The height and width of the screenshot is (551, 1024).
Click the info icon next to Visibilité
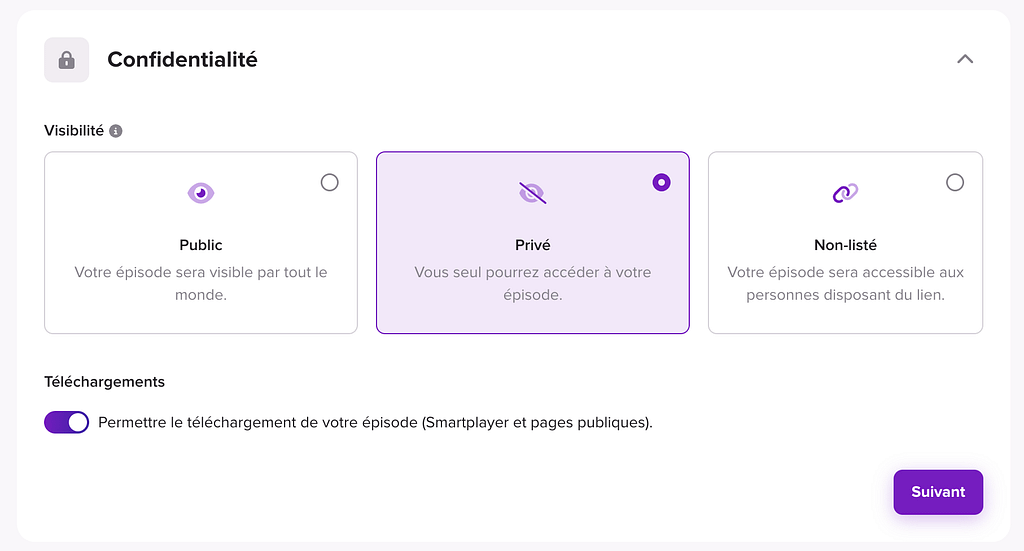coord(116,131)
